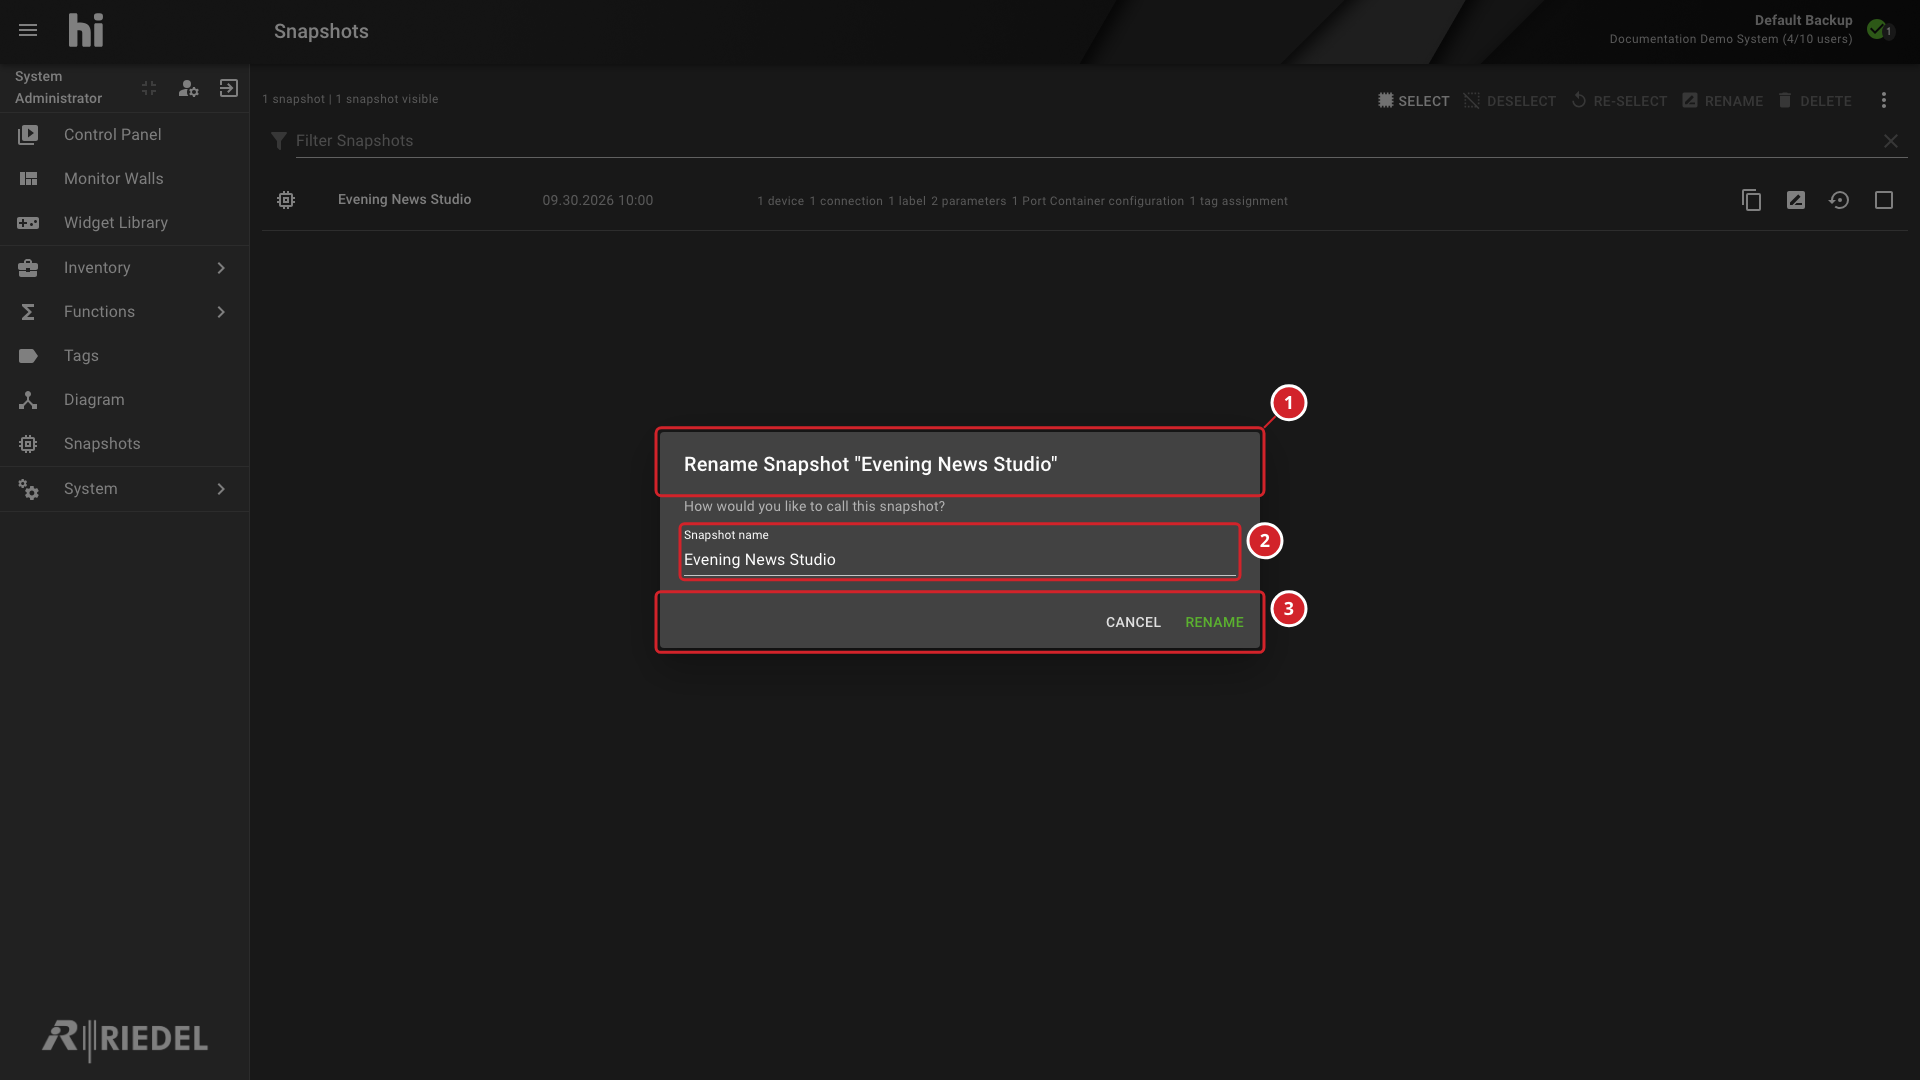Open Monitor Walls
This screenshot has height=1080, width=1920.
(x=125, y=178)
